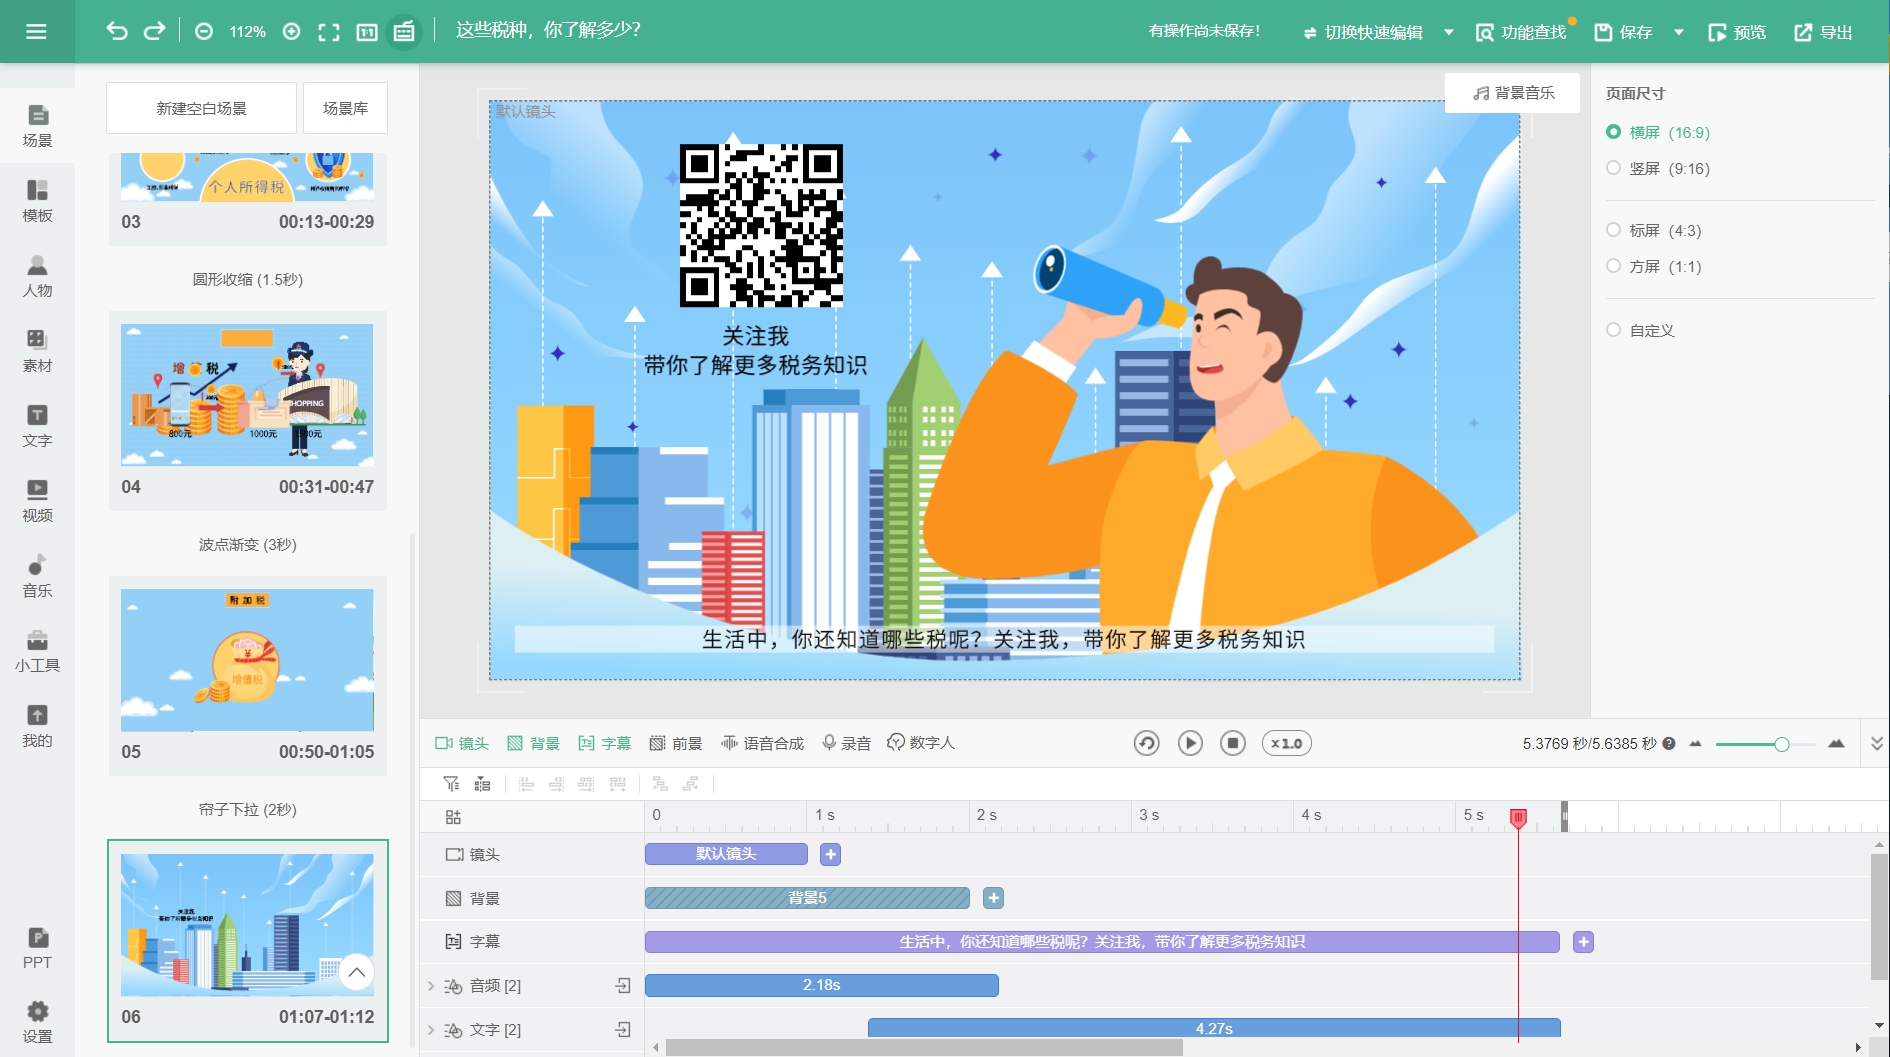Viewport: 1890px width, 1057px height.
Task: Adjust the timeline zoom slider handle
Action: [x=1781, y=744]
